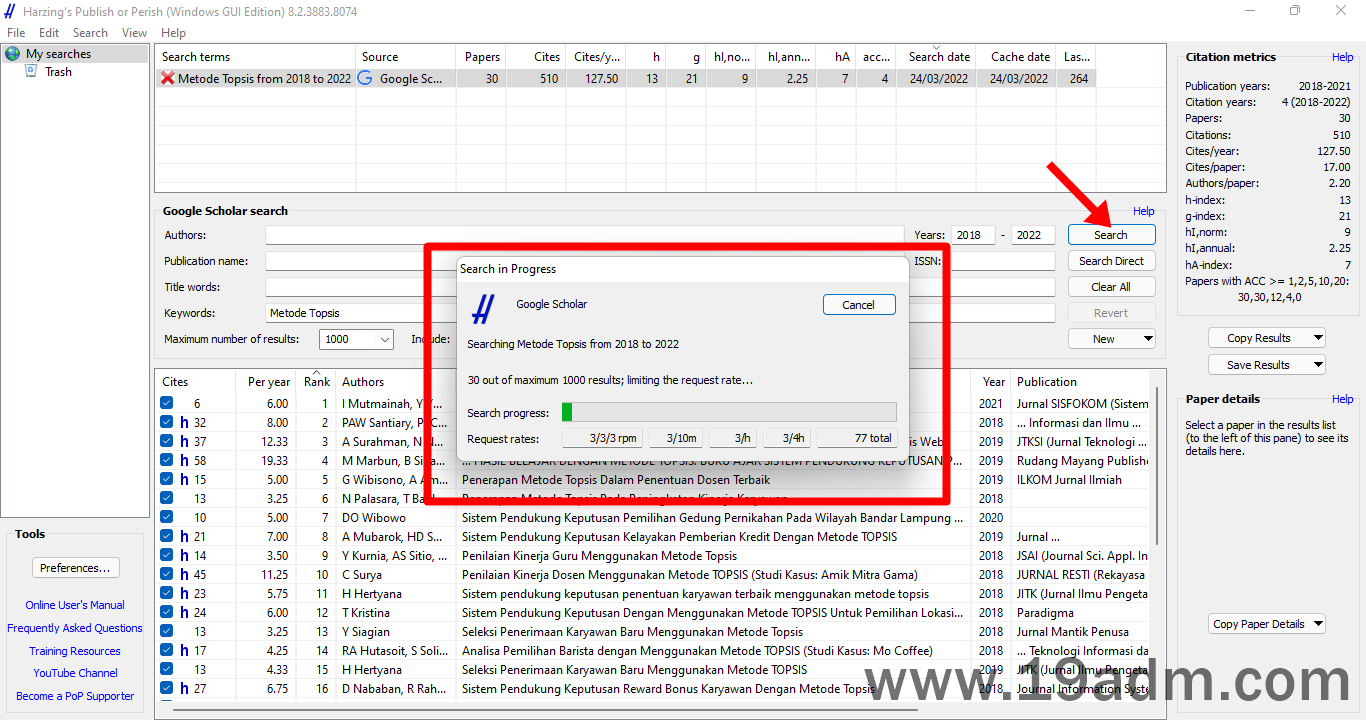Open the Preferences dialog
1366x720 pixels.
[76, 568]
